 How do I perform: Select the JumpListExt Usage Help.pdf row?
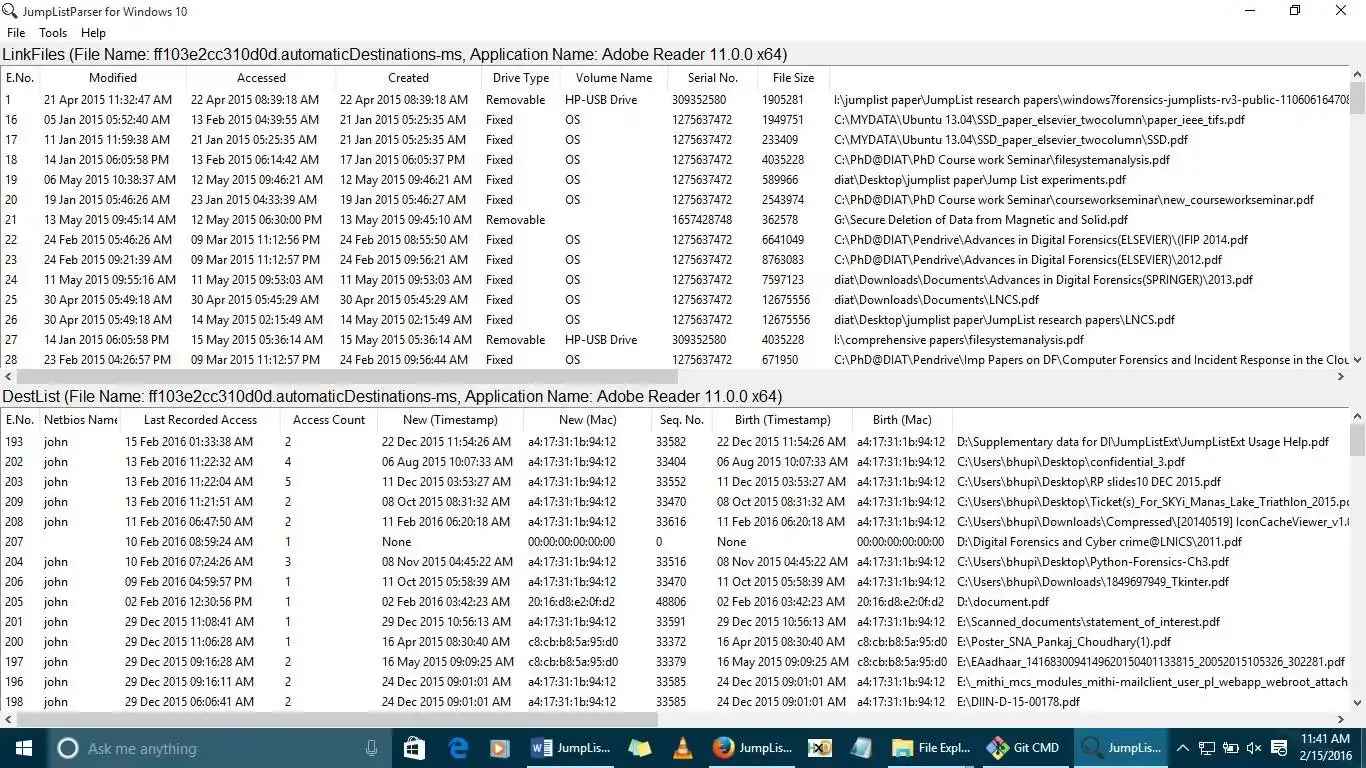675,441
